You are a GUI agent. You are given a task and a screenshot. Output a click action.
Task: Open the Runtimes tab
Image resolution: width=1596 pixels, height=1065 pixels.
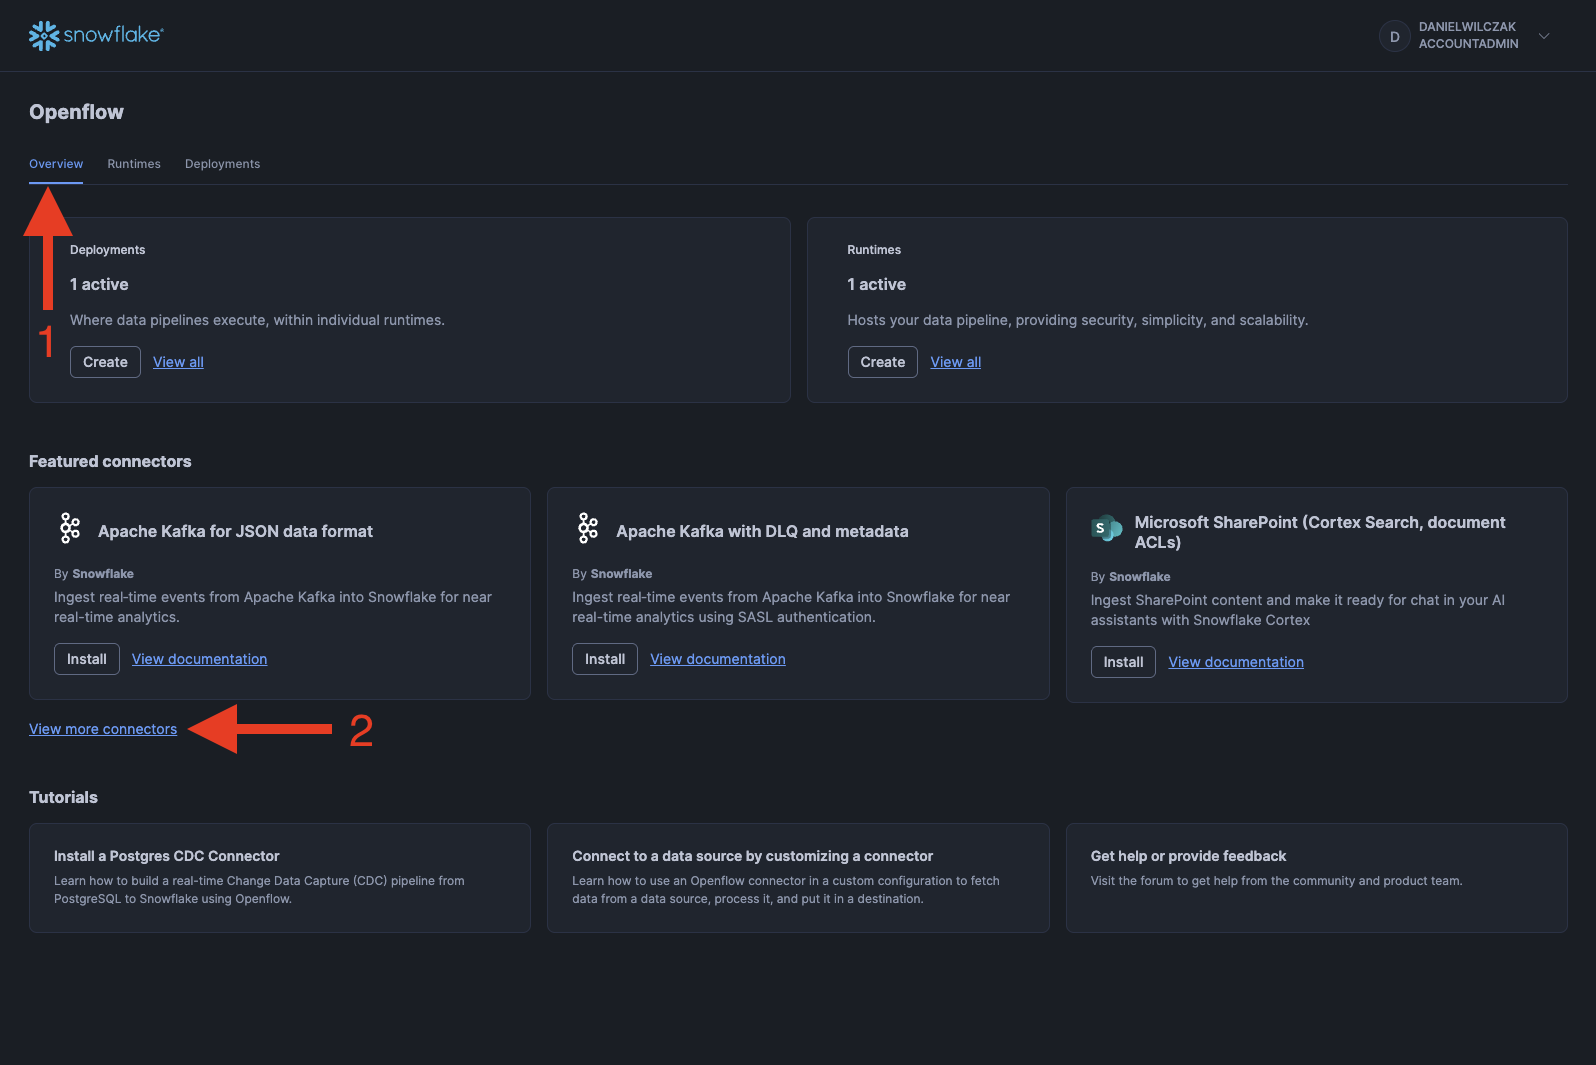coord(134,164)
